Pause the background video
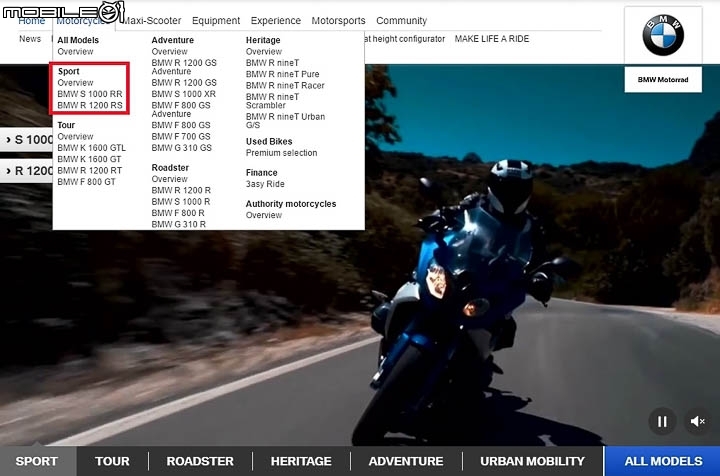Viewport: 720px width, 476px height. pos(662,421)
